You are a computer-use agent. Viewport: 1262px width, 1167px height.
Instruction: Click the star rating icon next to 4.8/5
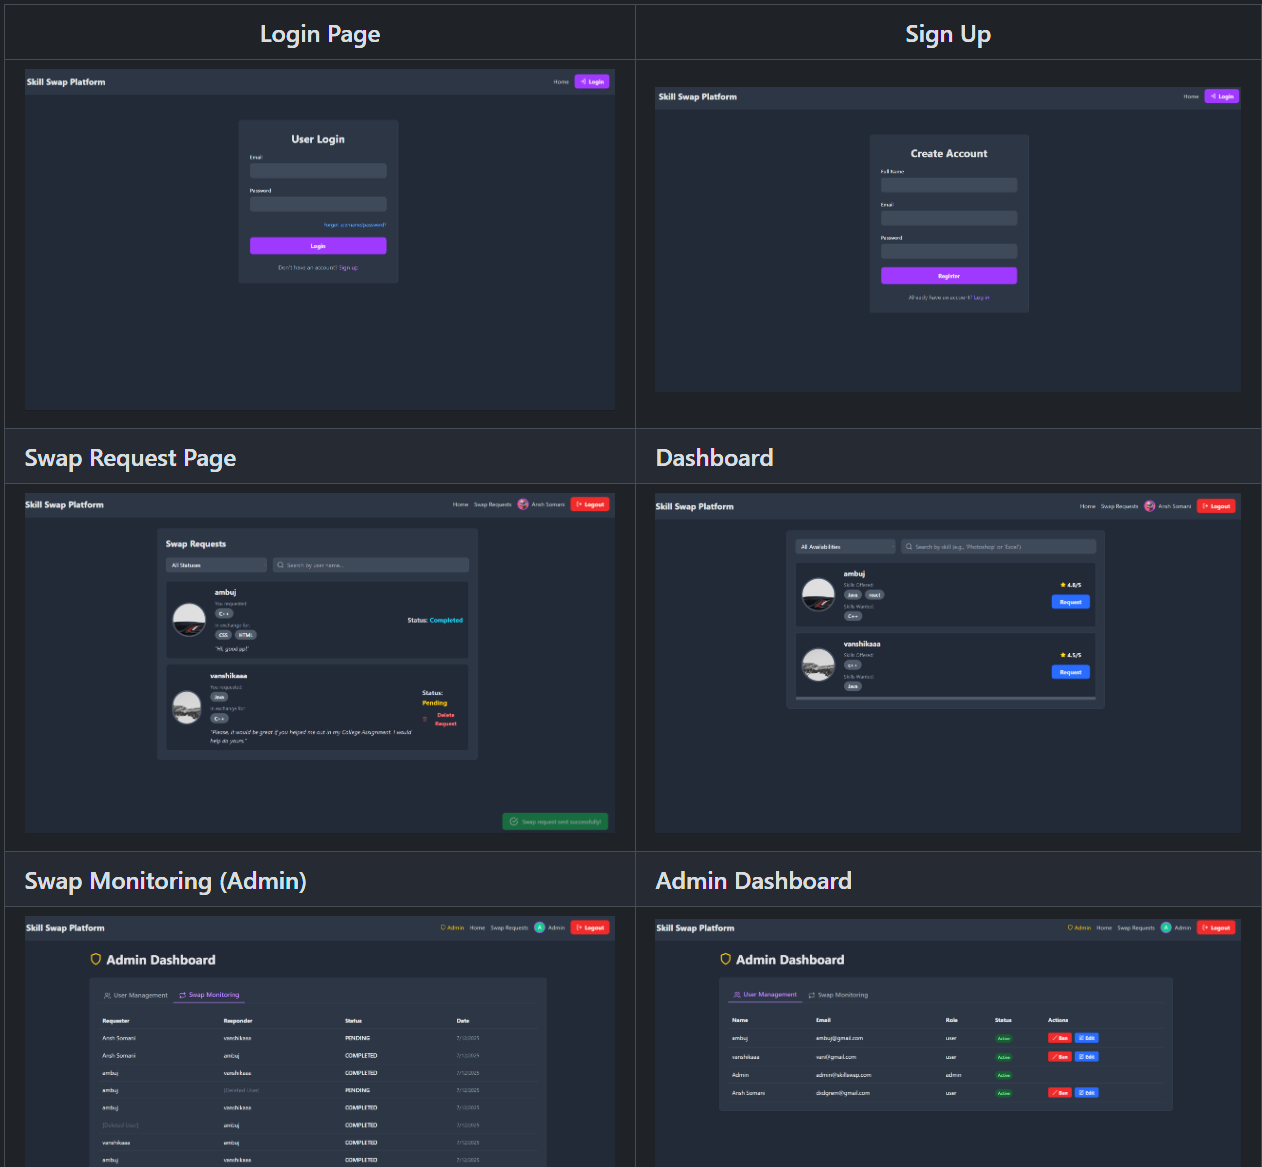pos(1063,585)
